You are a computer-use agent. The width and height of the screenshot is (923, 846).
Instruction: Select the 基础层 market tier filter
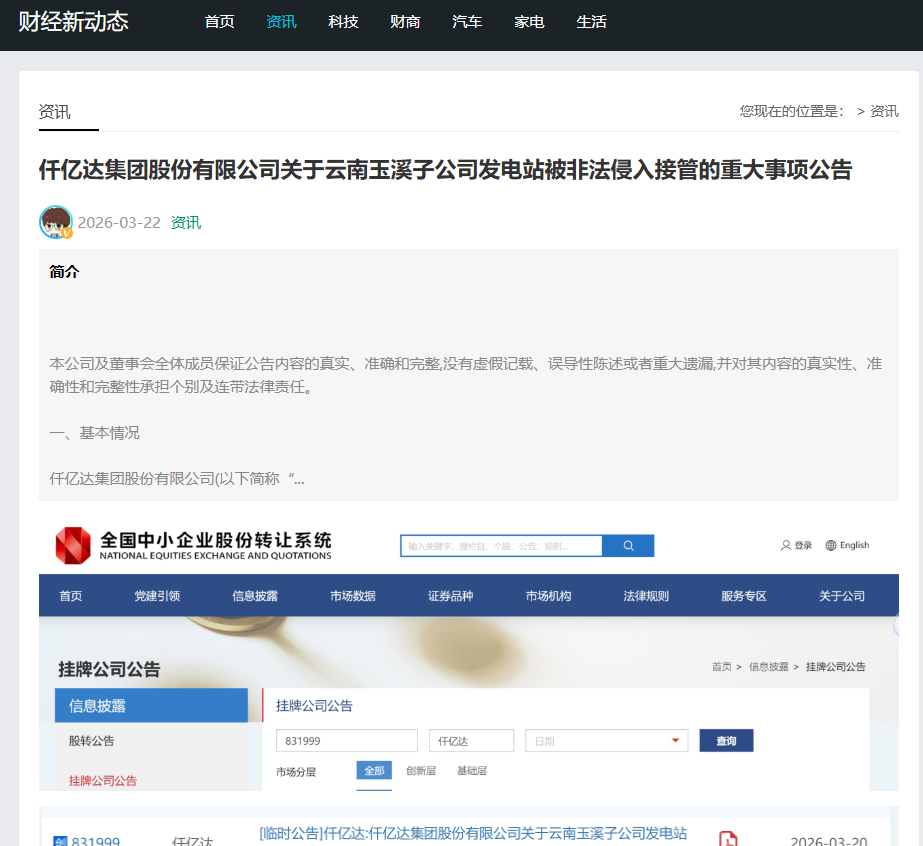tap(472, 771)
